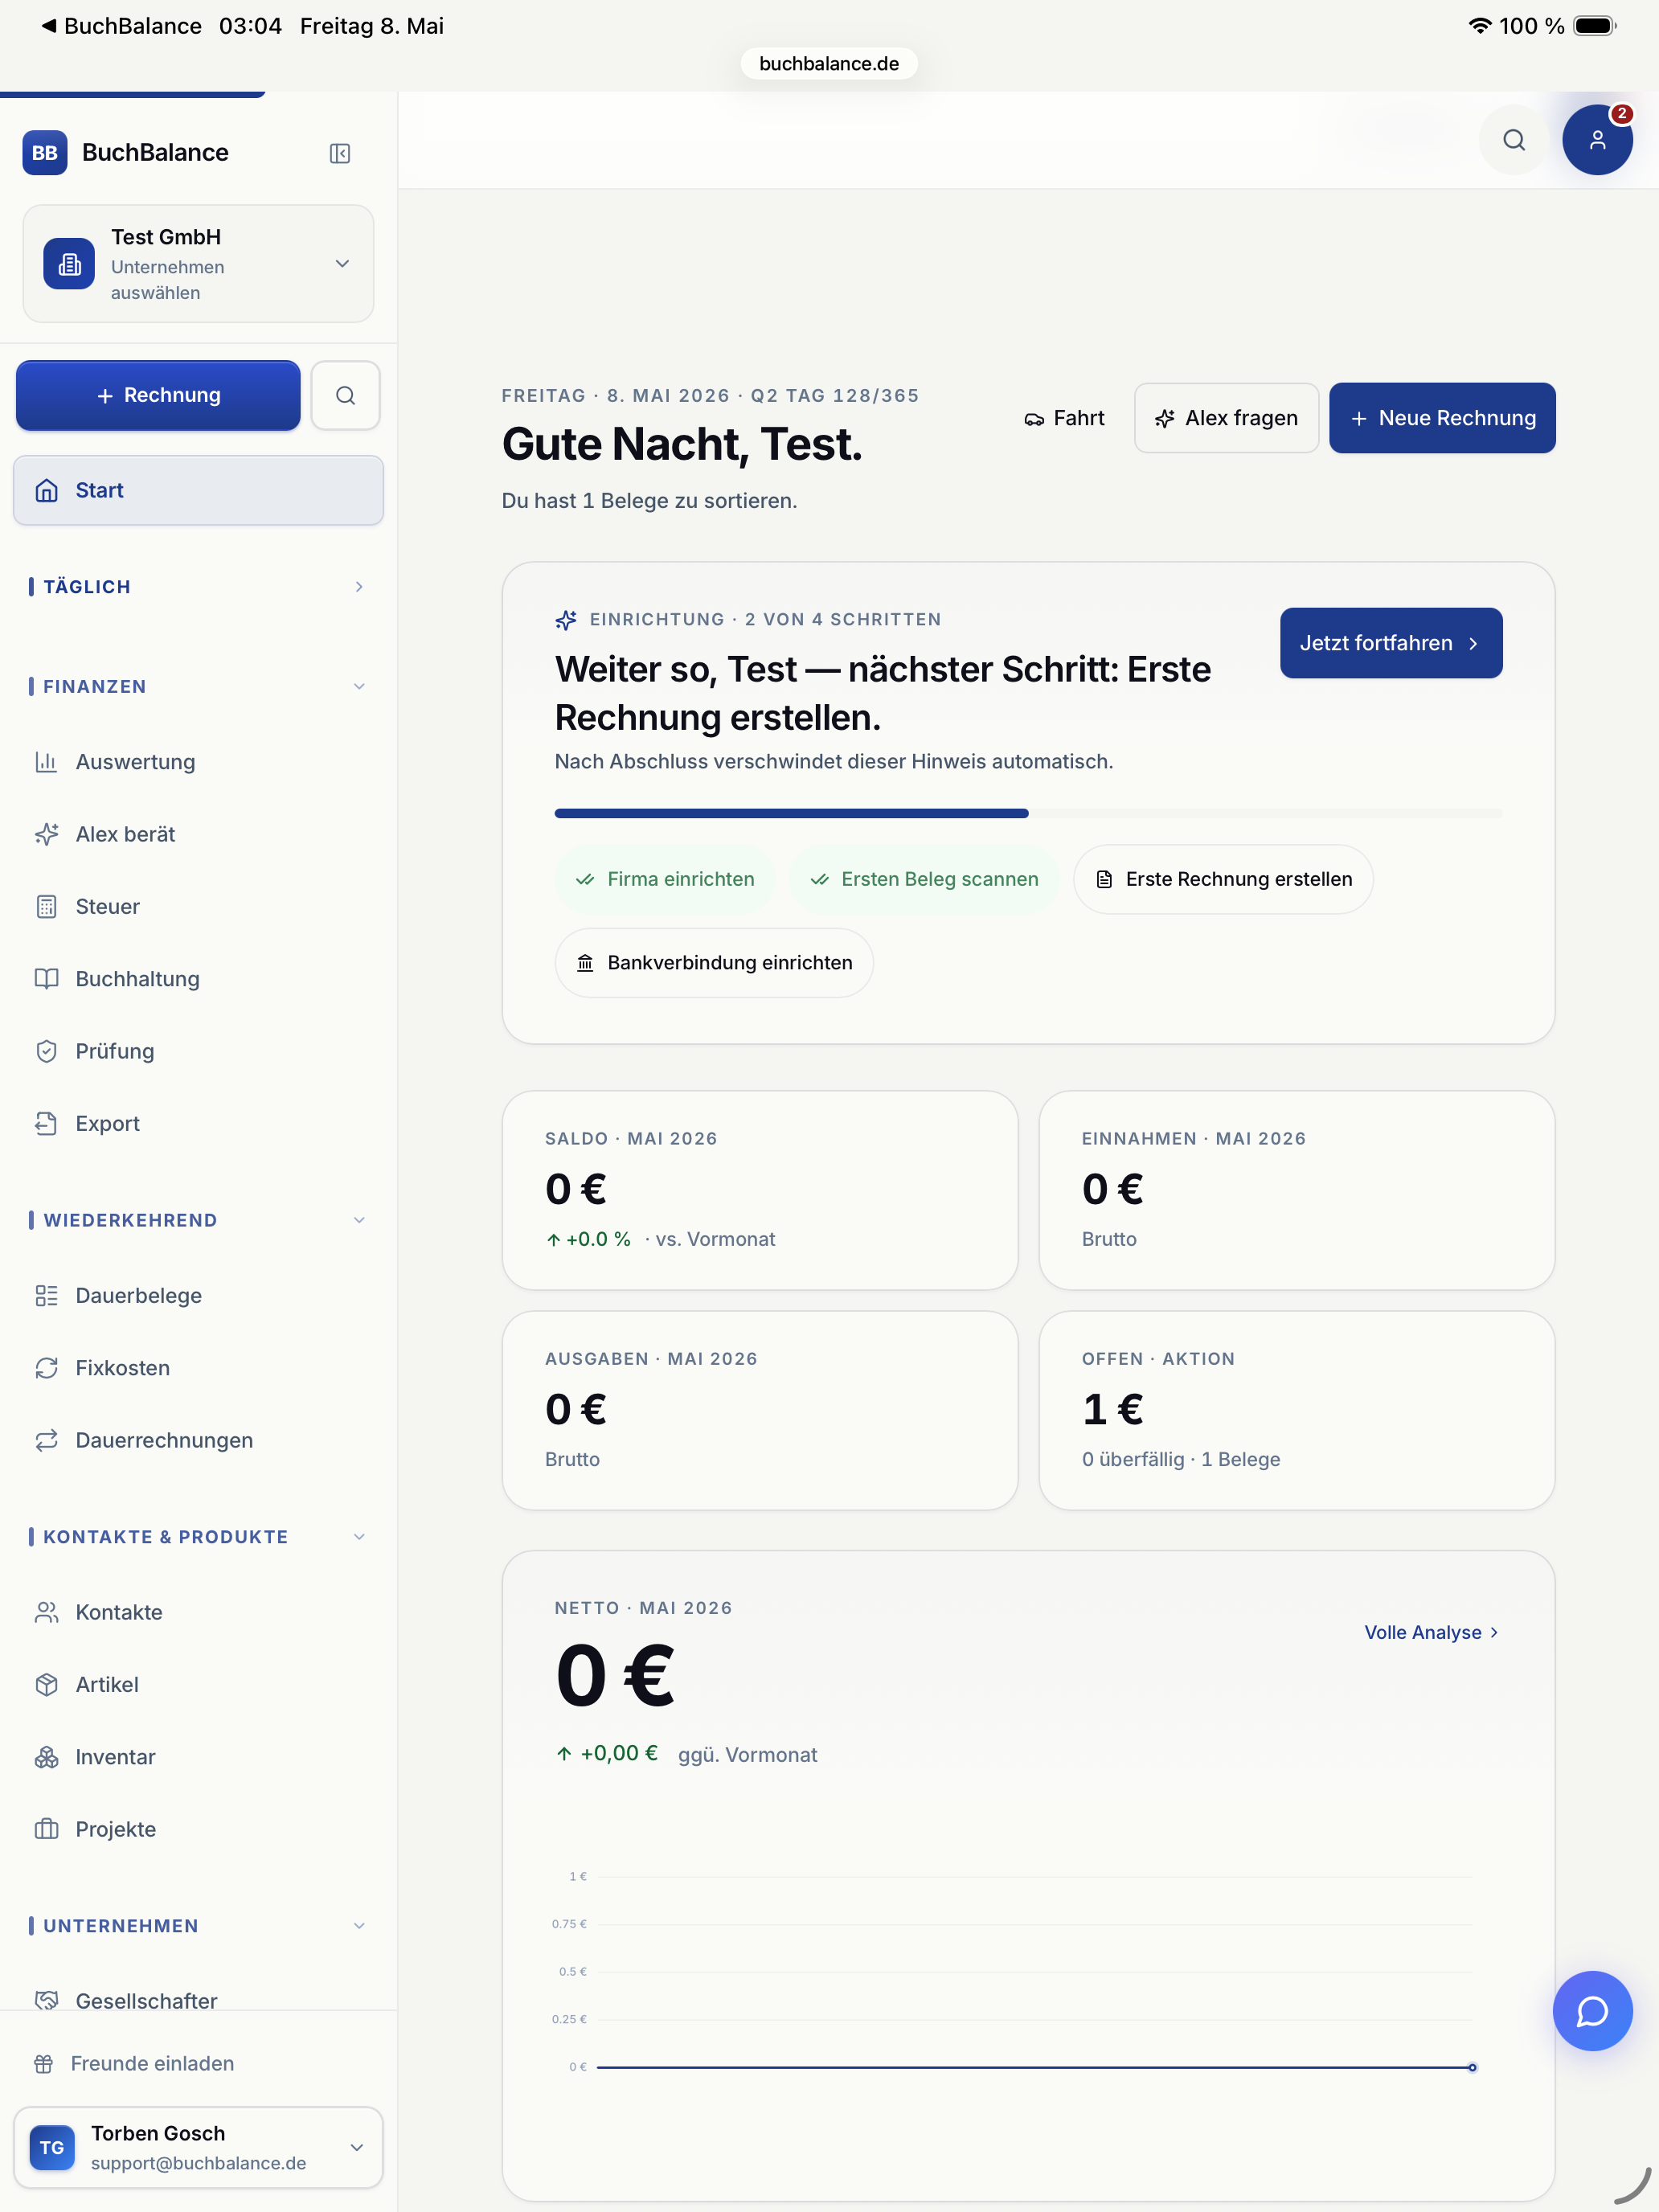
Task: Click the Inventar cubes icon
Action: [x=46, y=1757]
